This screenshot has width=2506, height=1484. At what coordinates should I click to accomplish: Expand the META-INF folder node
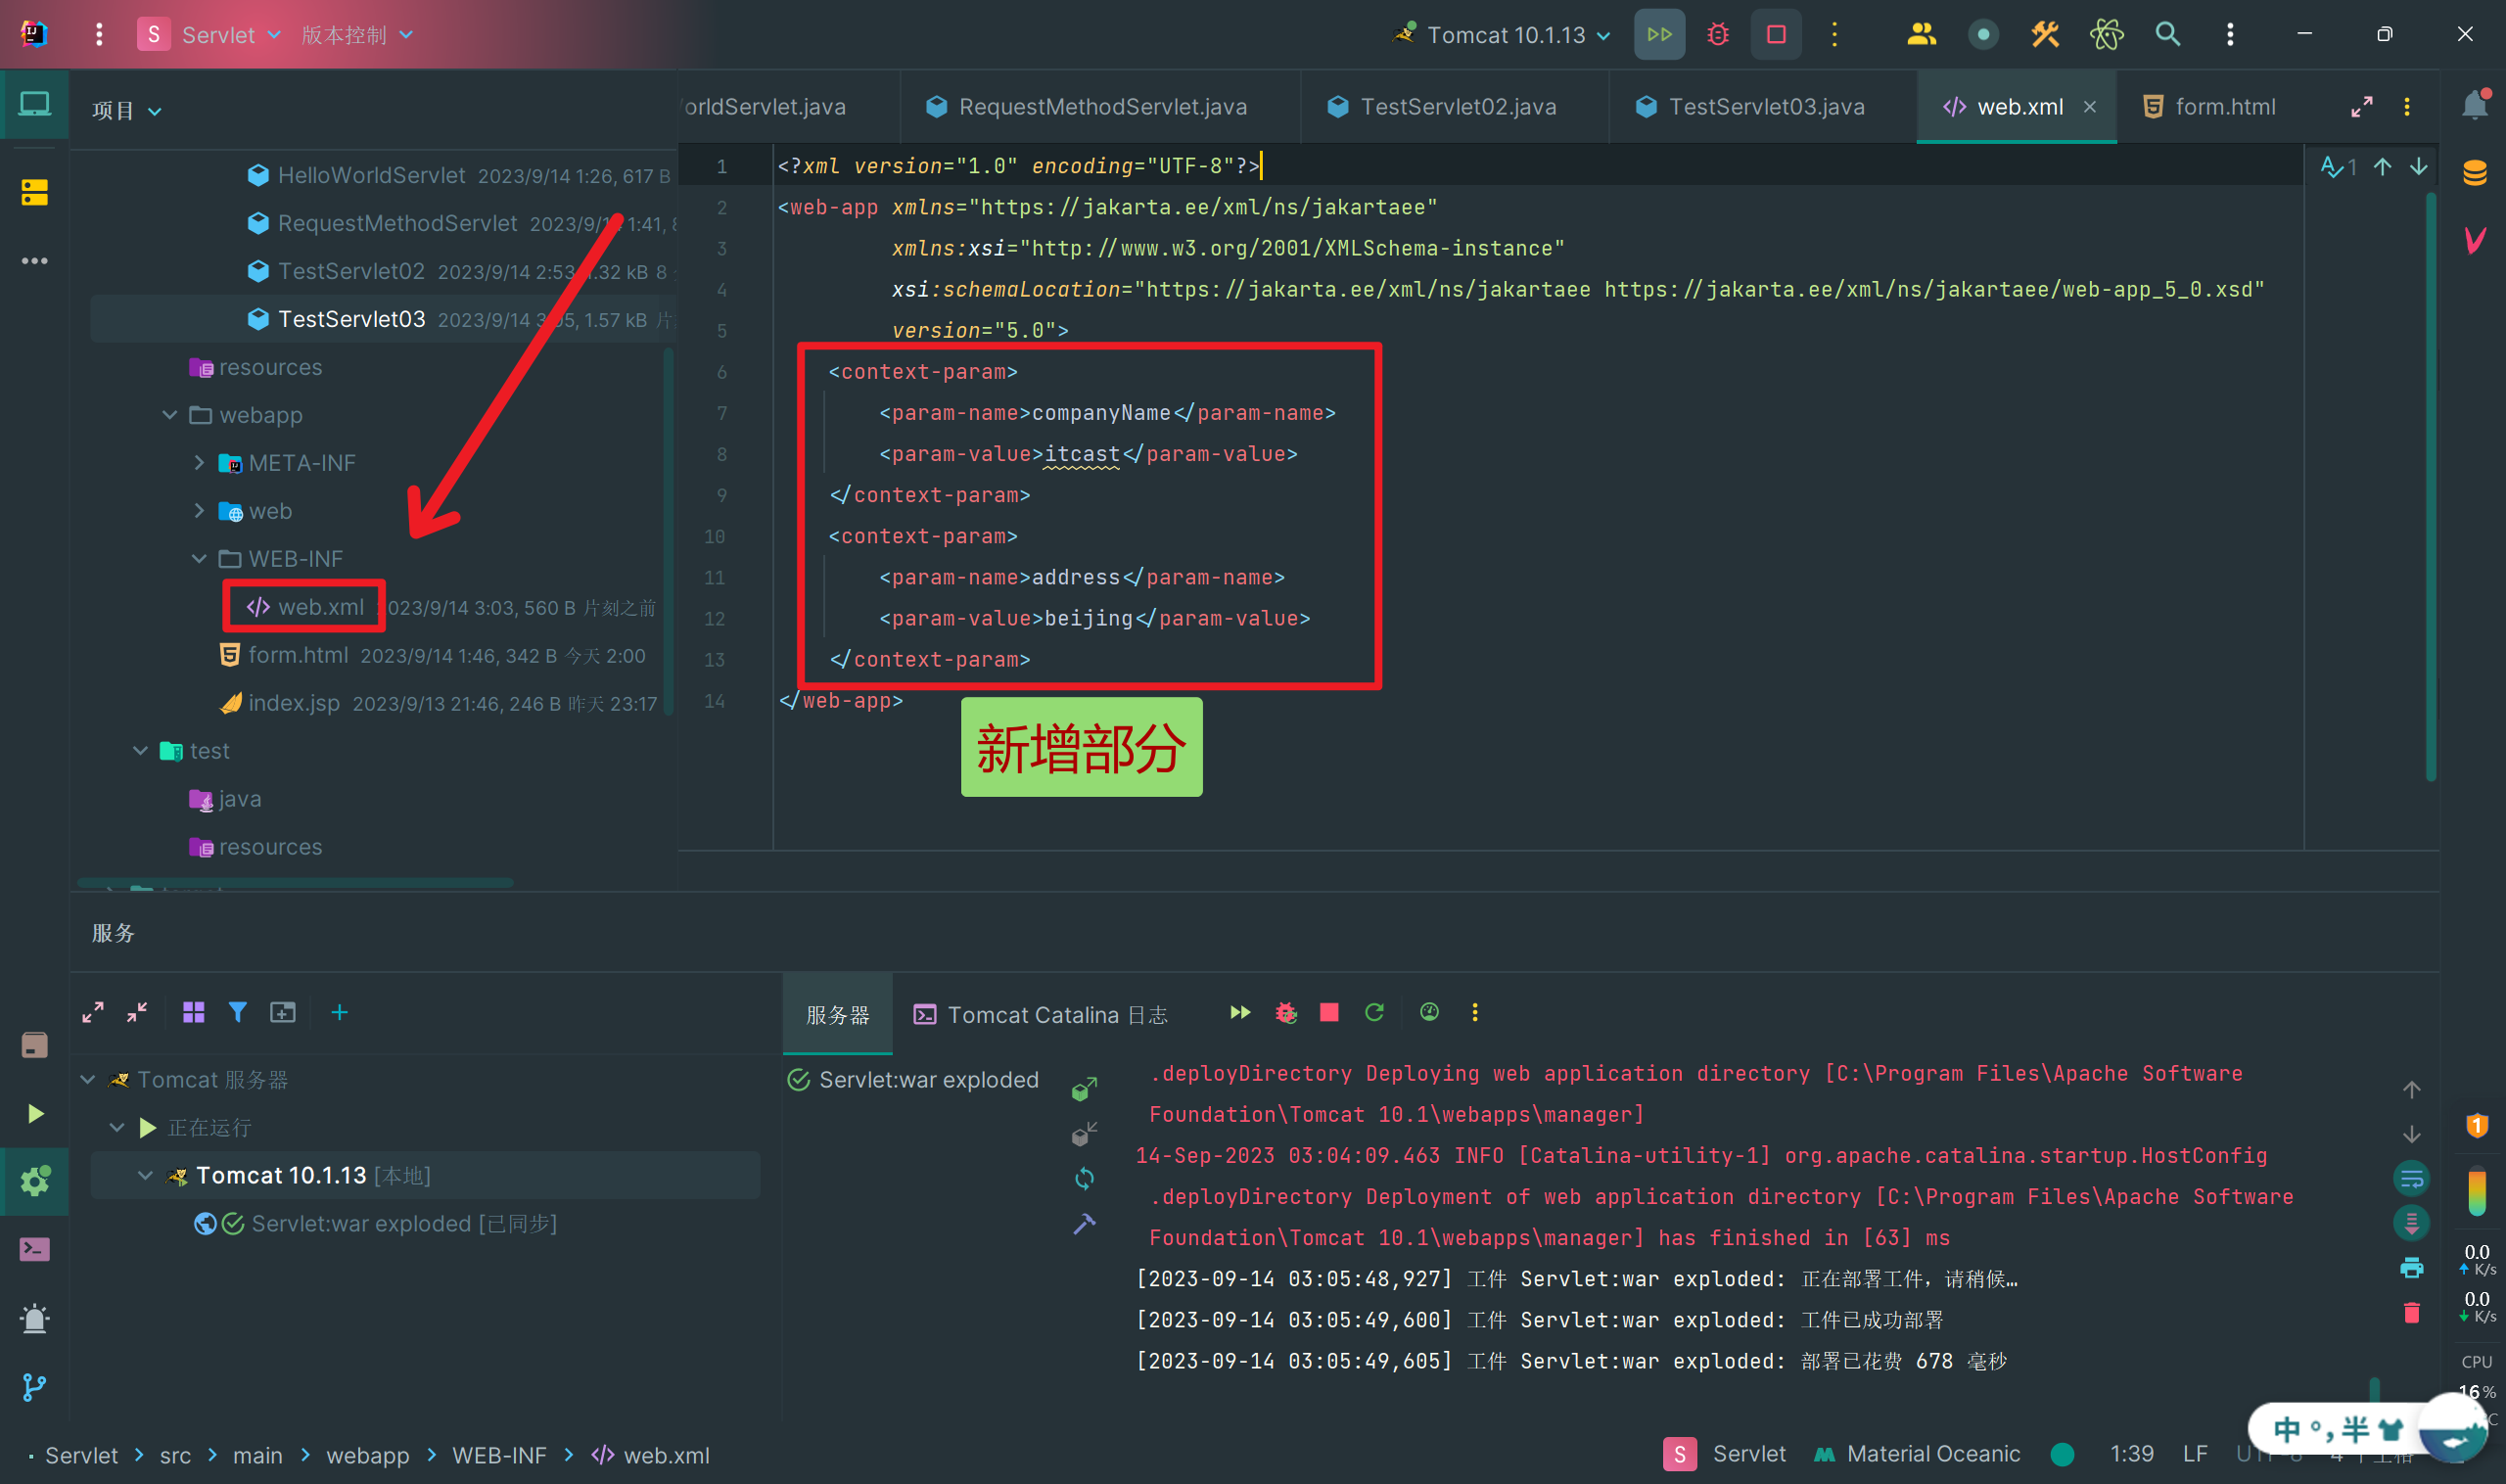coord(199,463)
